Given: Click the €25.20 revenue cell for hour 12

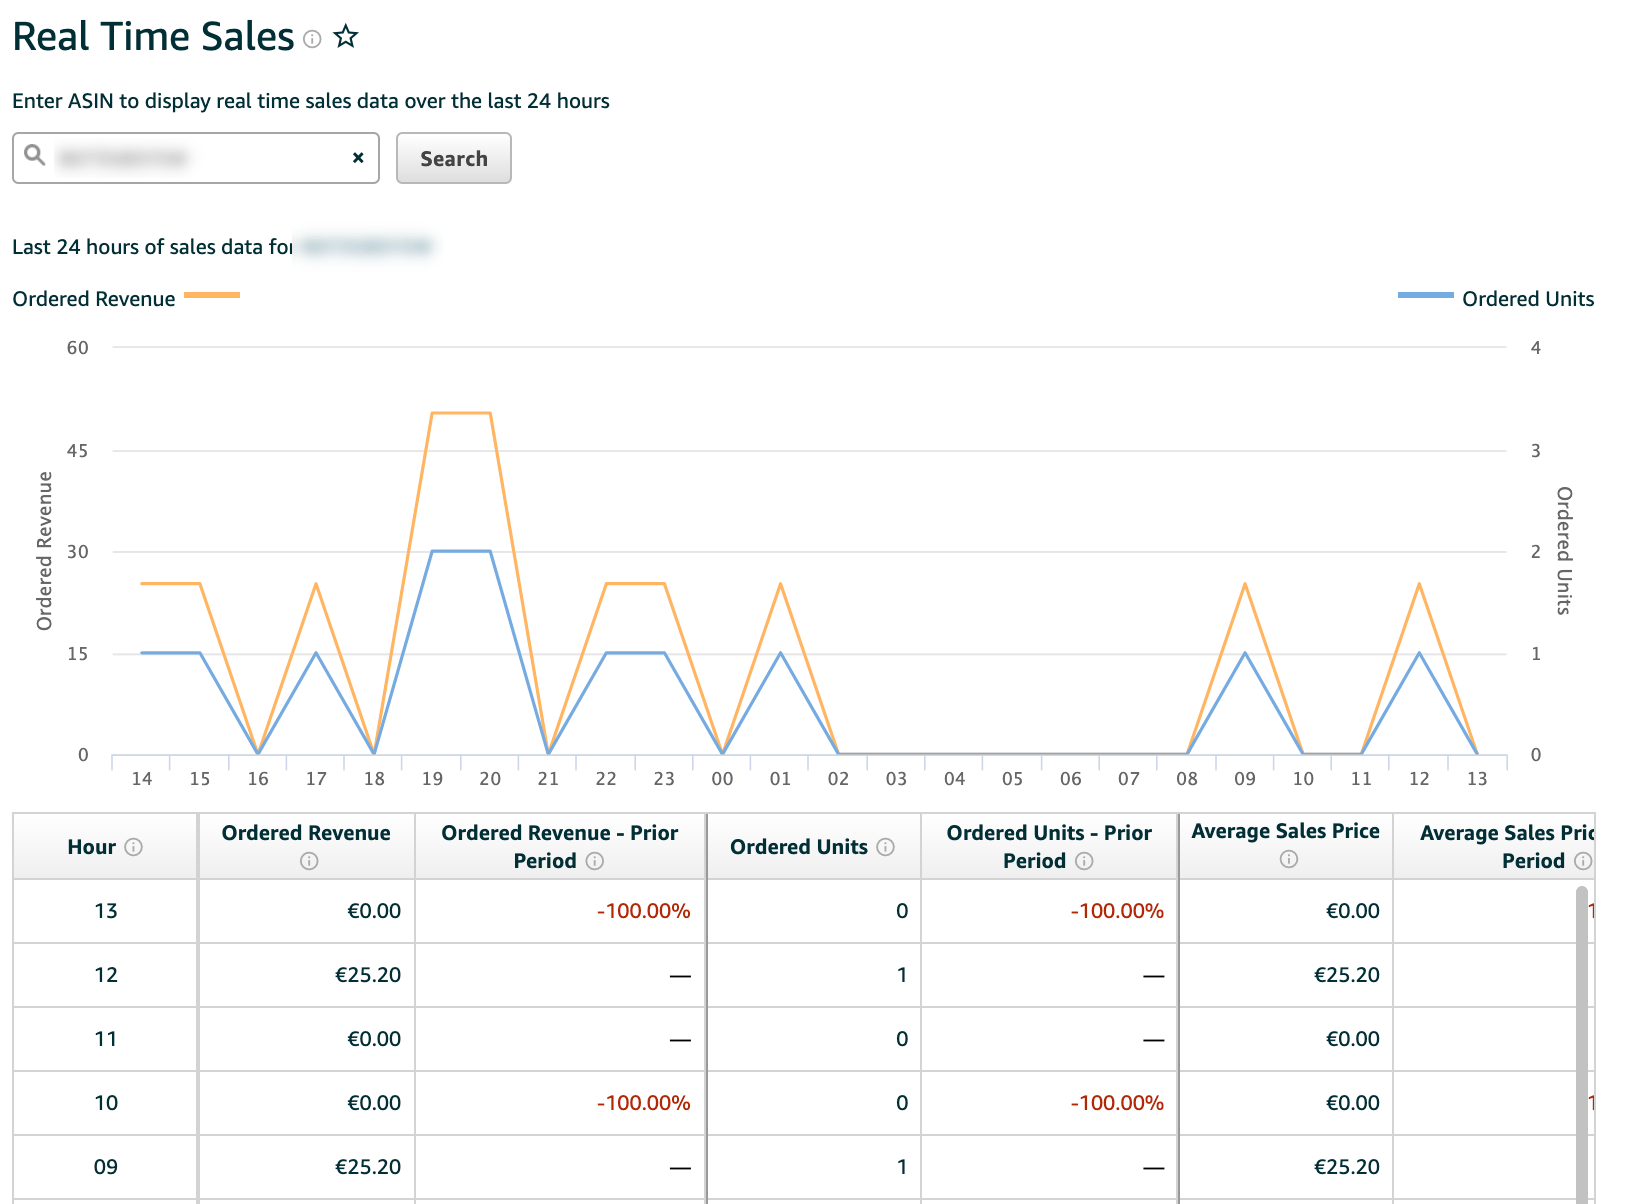Looking at the screenshot, I should 370,975.
